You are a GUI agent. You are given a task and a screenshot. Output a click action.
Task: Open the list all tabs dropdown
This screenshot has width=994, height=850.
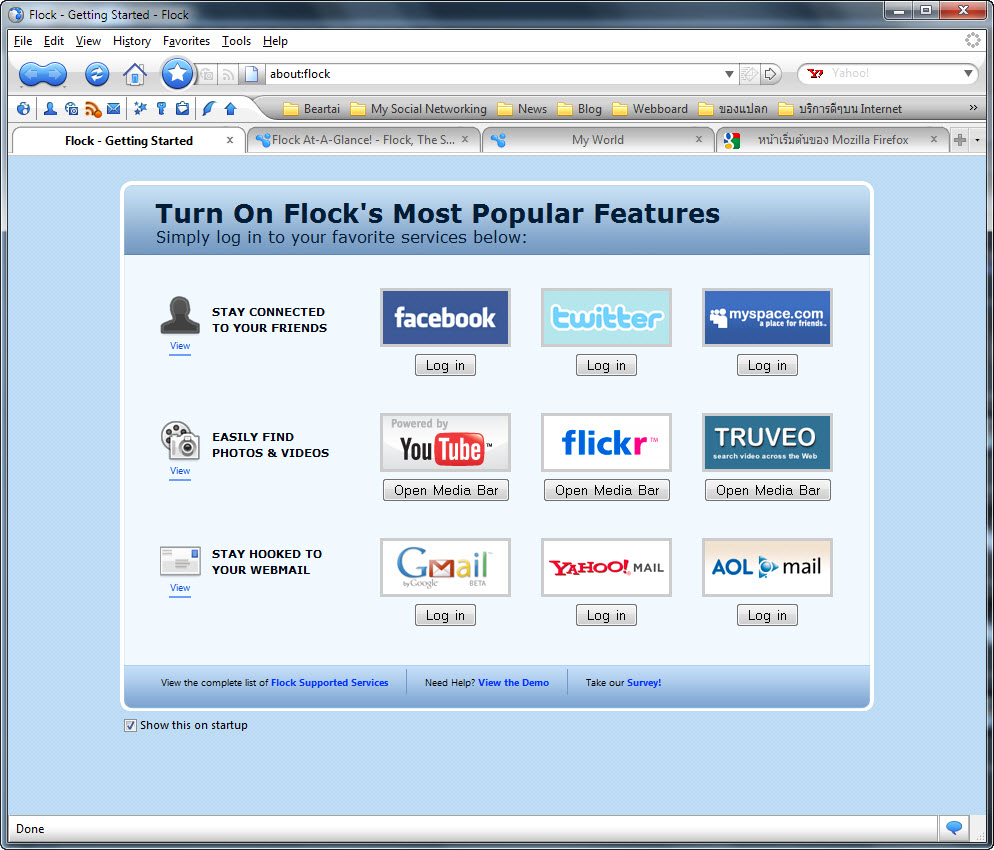pos(978,141)
